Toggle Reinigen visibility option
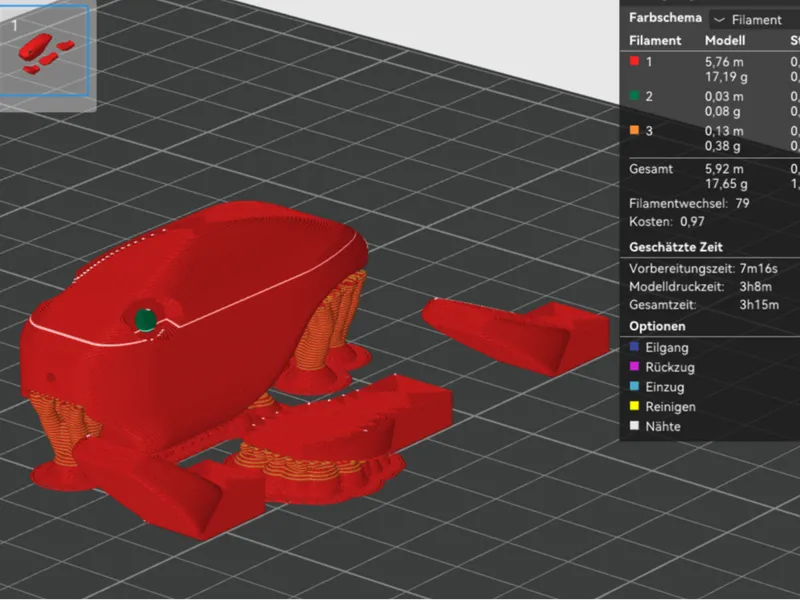This screenshot has height=600, width=800. (634, 406)
